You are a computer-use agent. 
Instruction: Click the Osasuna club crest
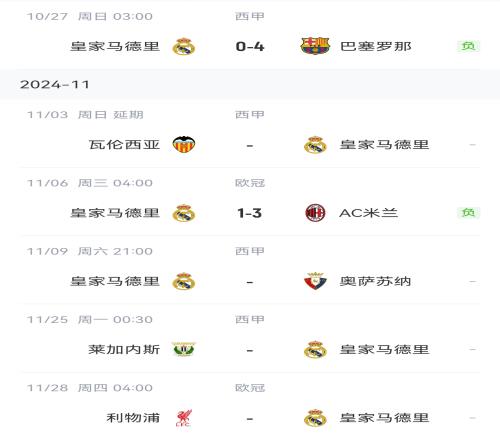315,281
